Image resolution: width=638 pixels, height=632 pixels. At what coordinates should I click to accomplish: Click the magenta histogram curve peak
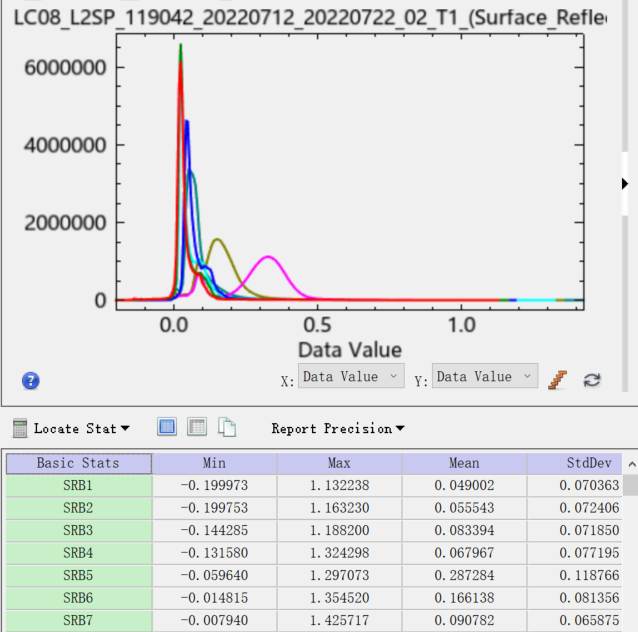268,257
